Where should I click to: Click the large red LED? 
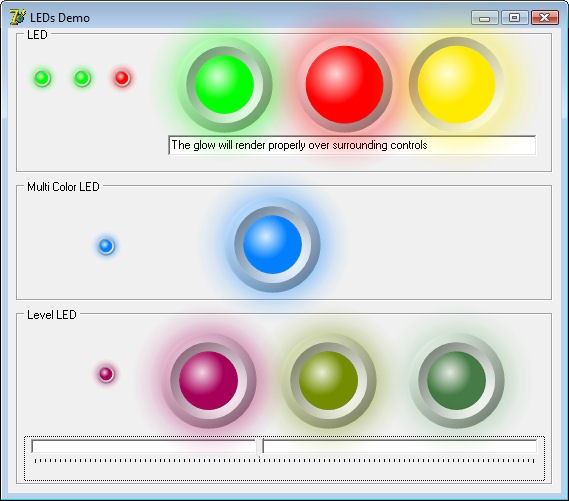coord(345,85)
